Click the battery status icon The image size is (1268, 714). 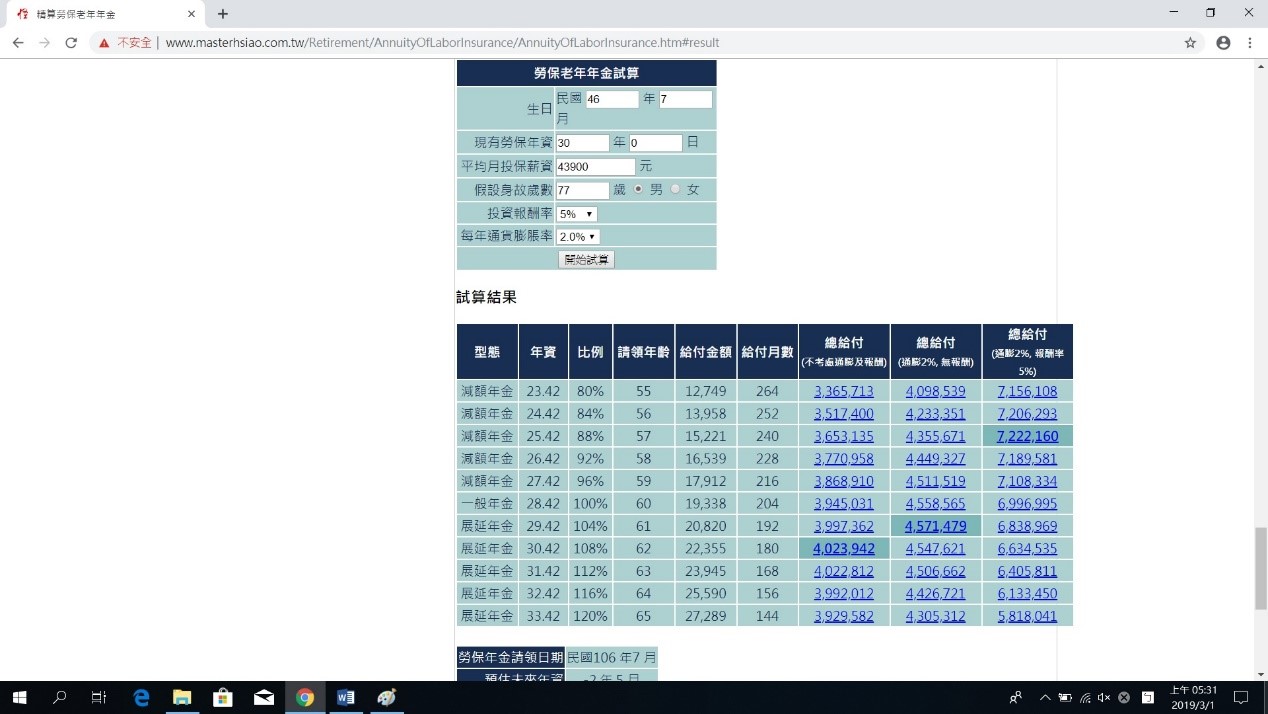click(1066, 698)
